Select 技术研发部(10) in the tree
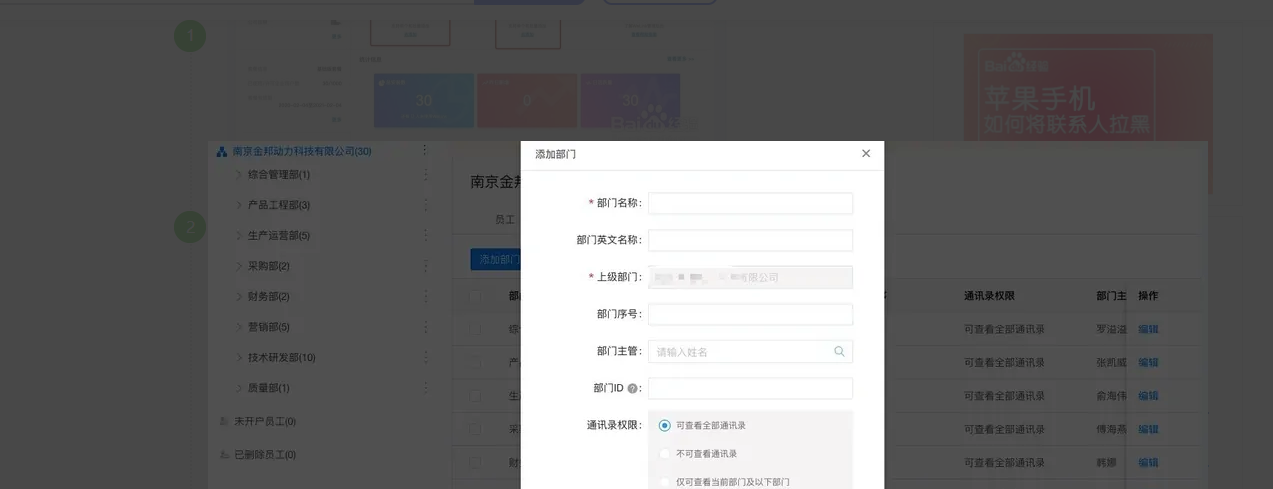Screen dimensions: 1273x489 pos(282,358)
